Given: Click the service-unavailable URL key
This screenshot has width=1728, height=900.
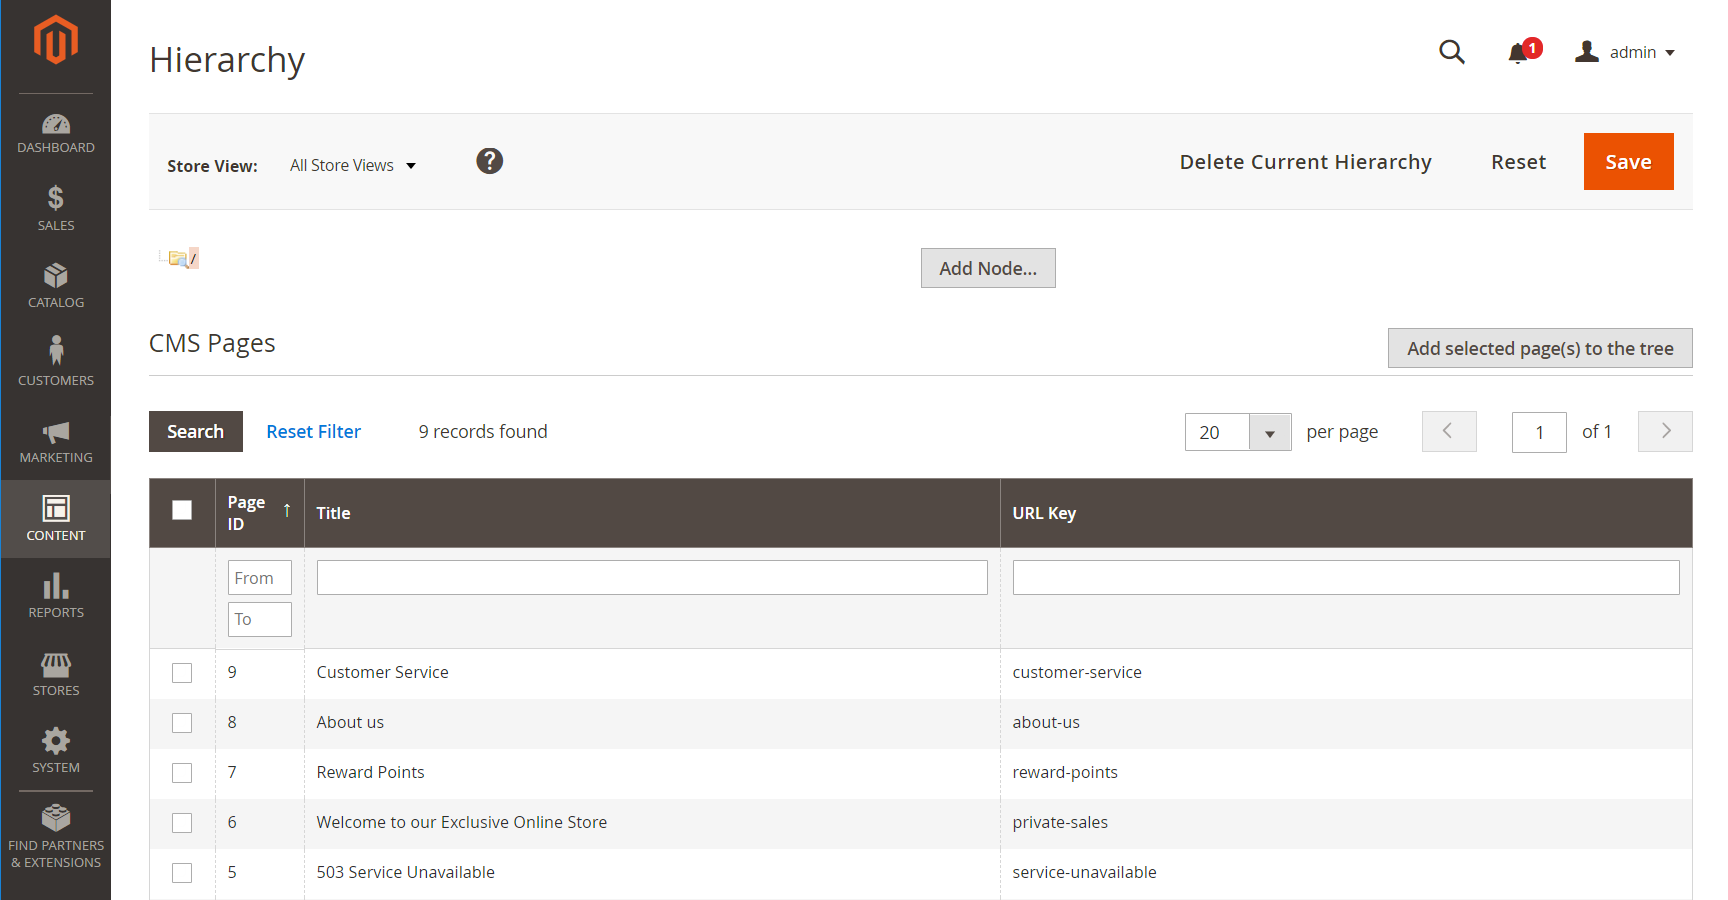Looking at the screenshot, I should point(1084,872).
